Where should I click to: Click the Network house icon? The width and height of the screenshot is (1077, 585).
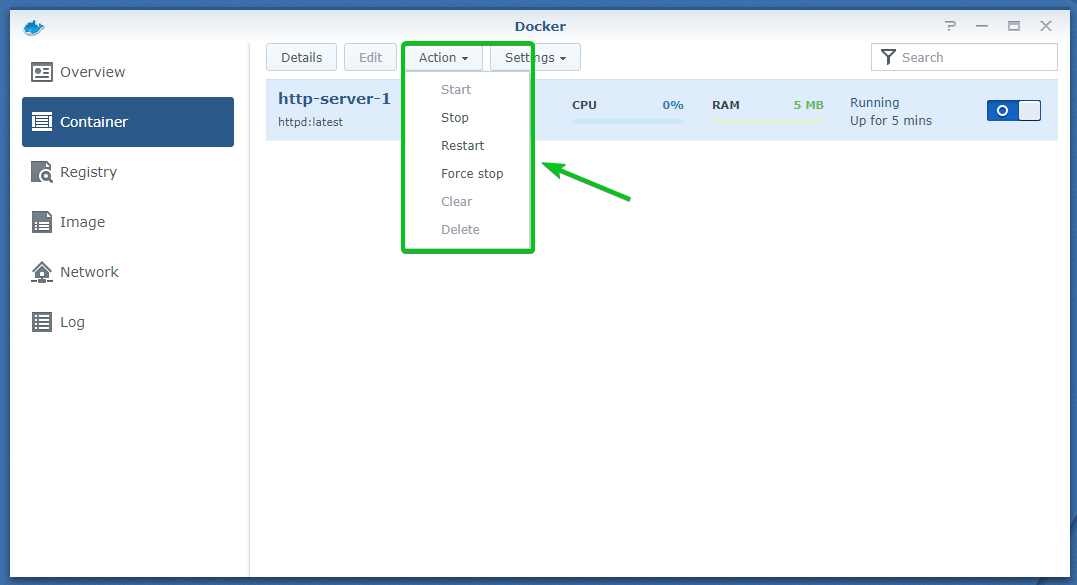(42, 272)
